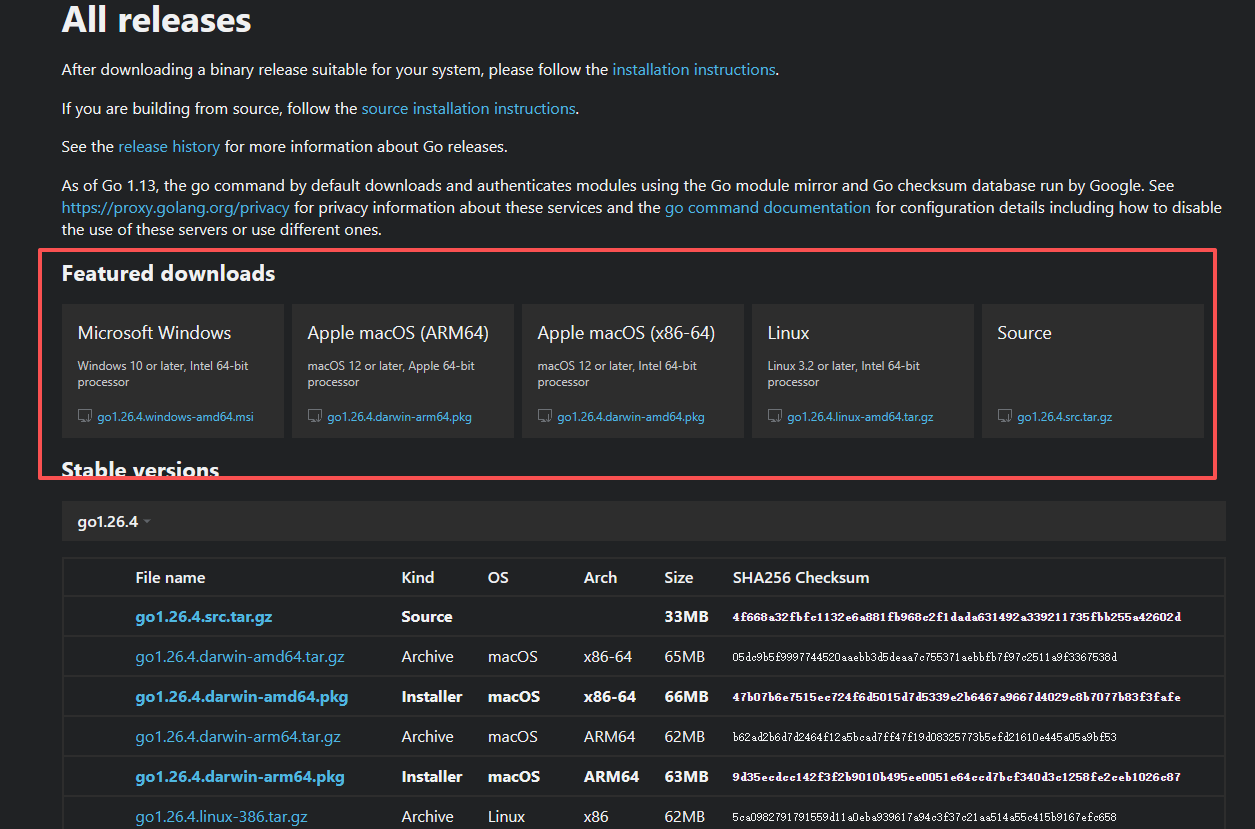Download go1.26.4.darwin-arm64.pkg from the table
This screenshot has height=829, width=1255.
[x=240, y=777]
